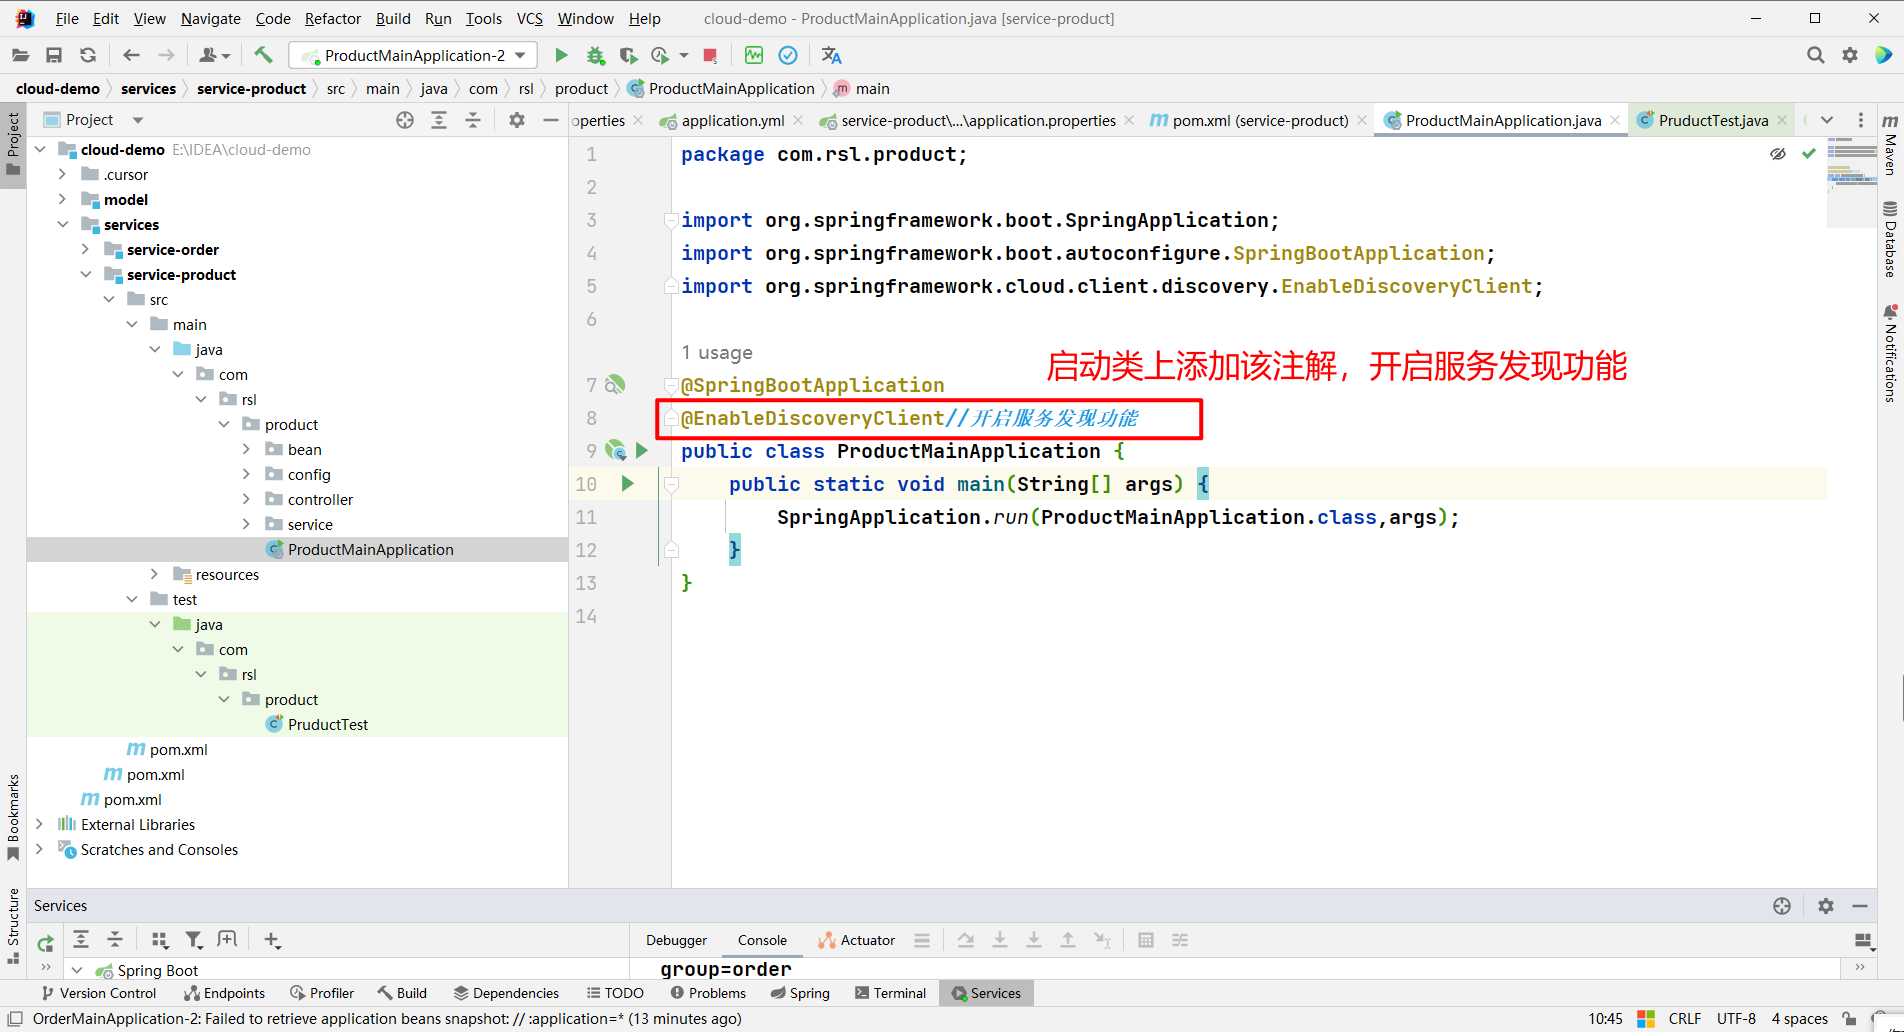The height and width of the screenshot is (1032, 1904).
Task: Click run gutter icon on line 10
Action: (x=628, y=484)
